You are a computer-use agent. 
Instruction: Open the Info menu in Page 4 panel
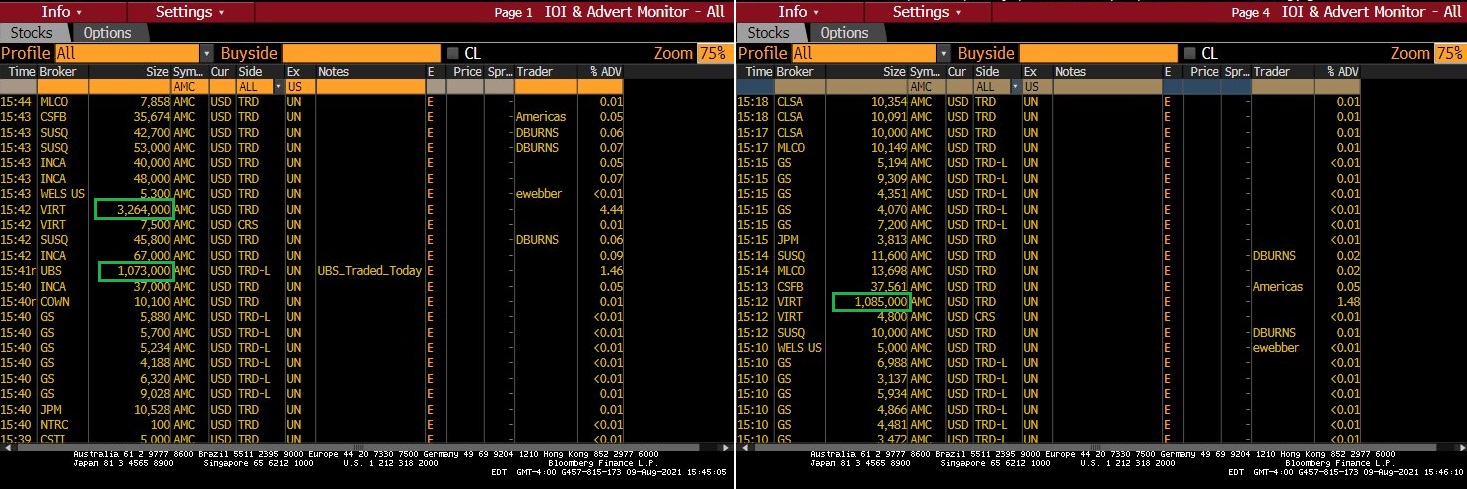(798, 12)
